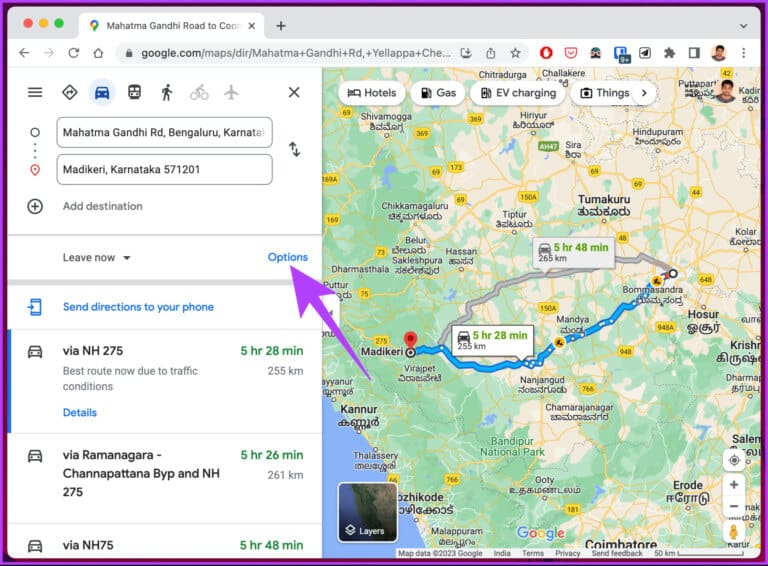768x566 pixels.
Task: Toggle browser side panel
Action: pyautogui.click(x=694, y=53)
